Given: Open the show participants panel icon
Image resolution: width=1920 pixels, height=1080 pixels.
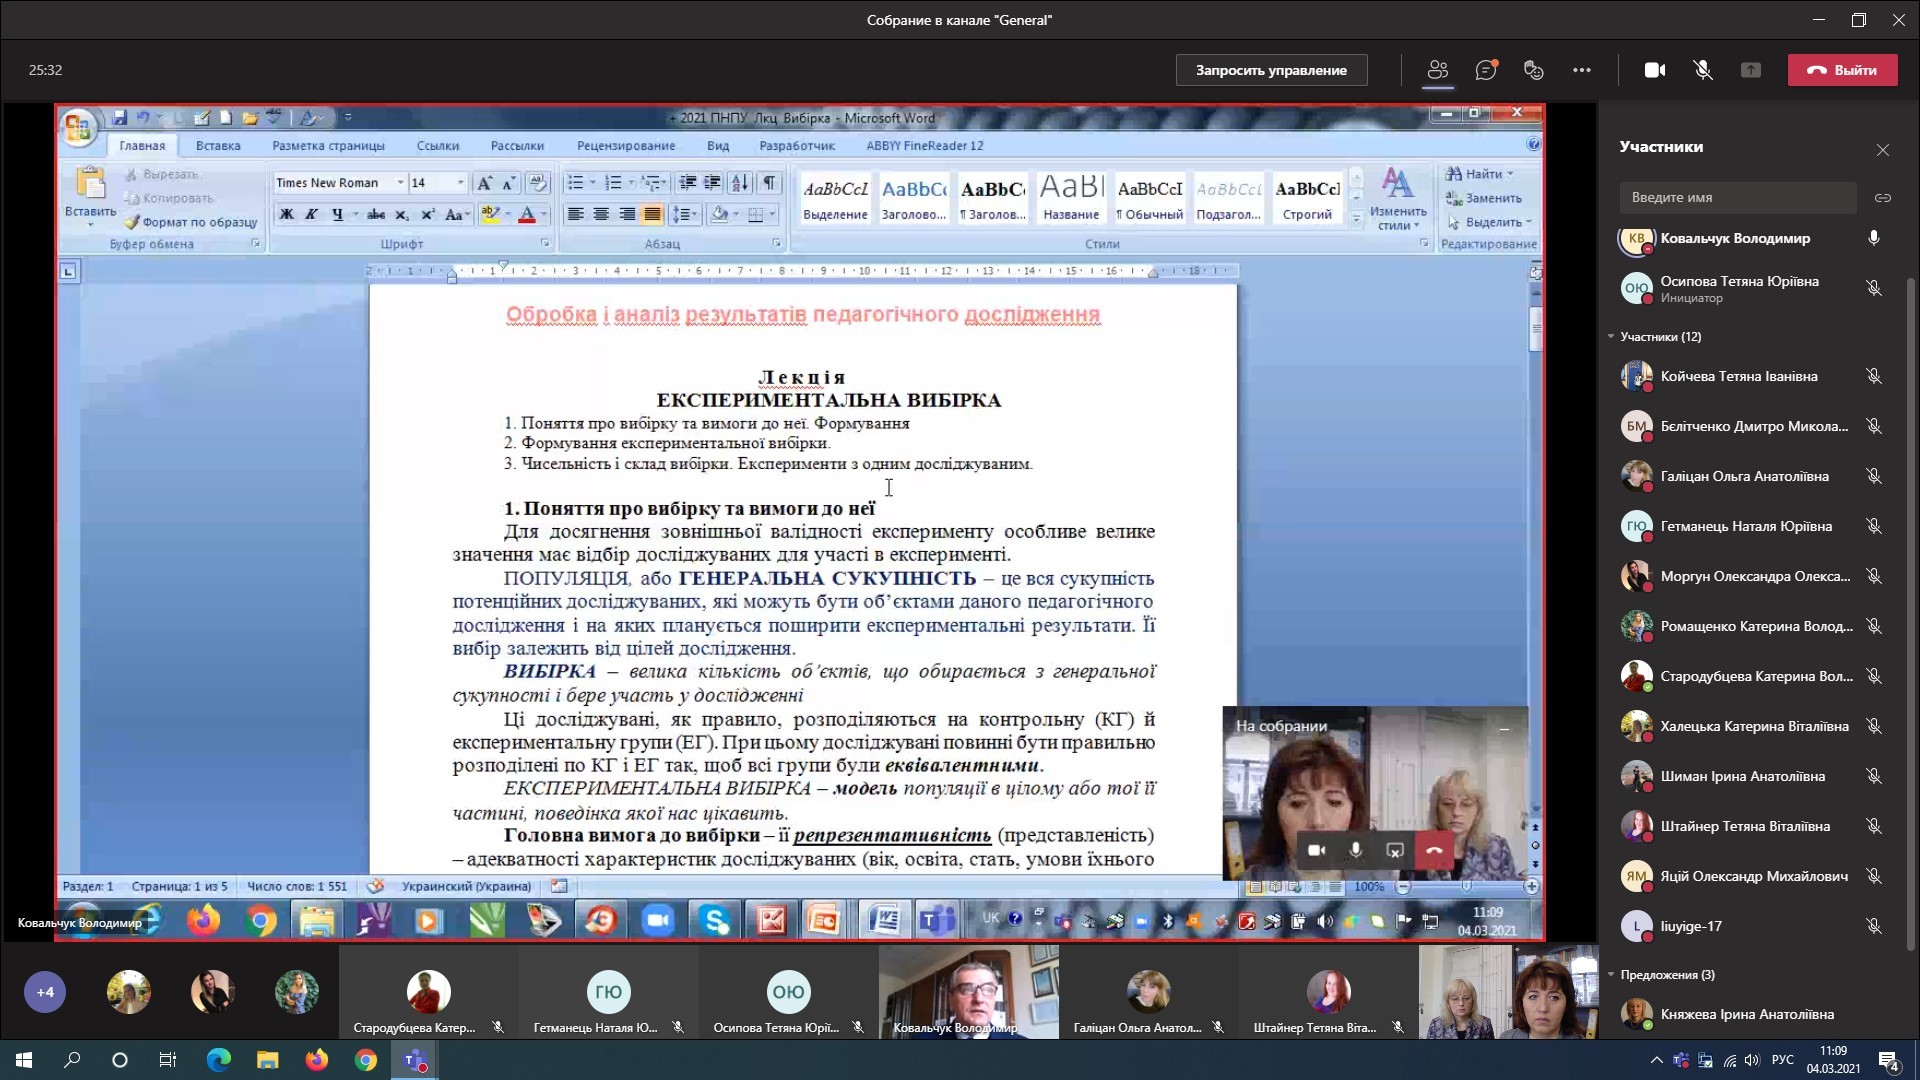Looking at the screenshot, I should tap(1437, 70).
